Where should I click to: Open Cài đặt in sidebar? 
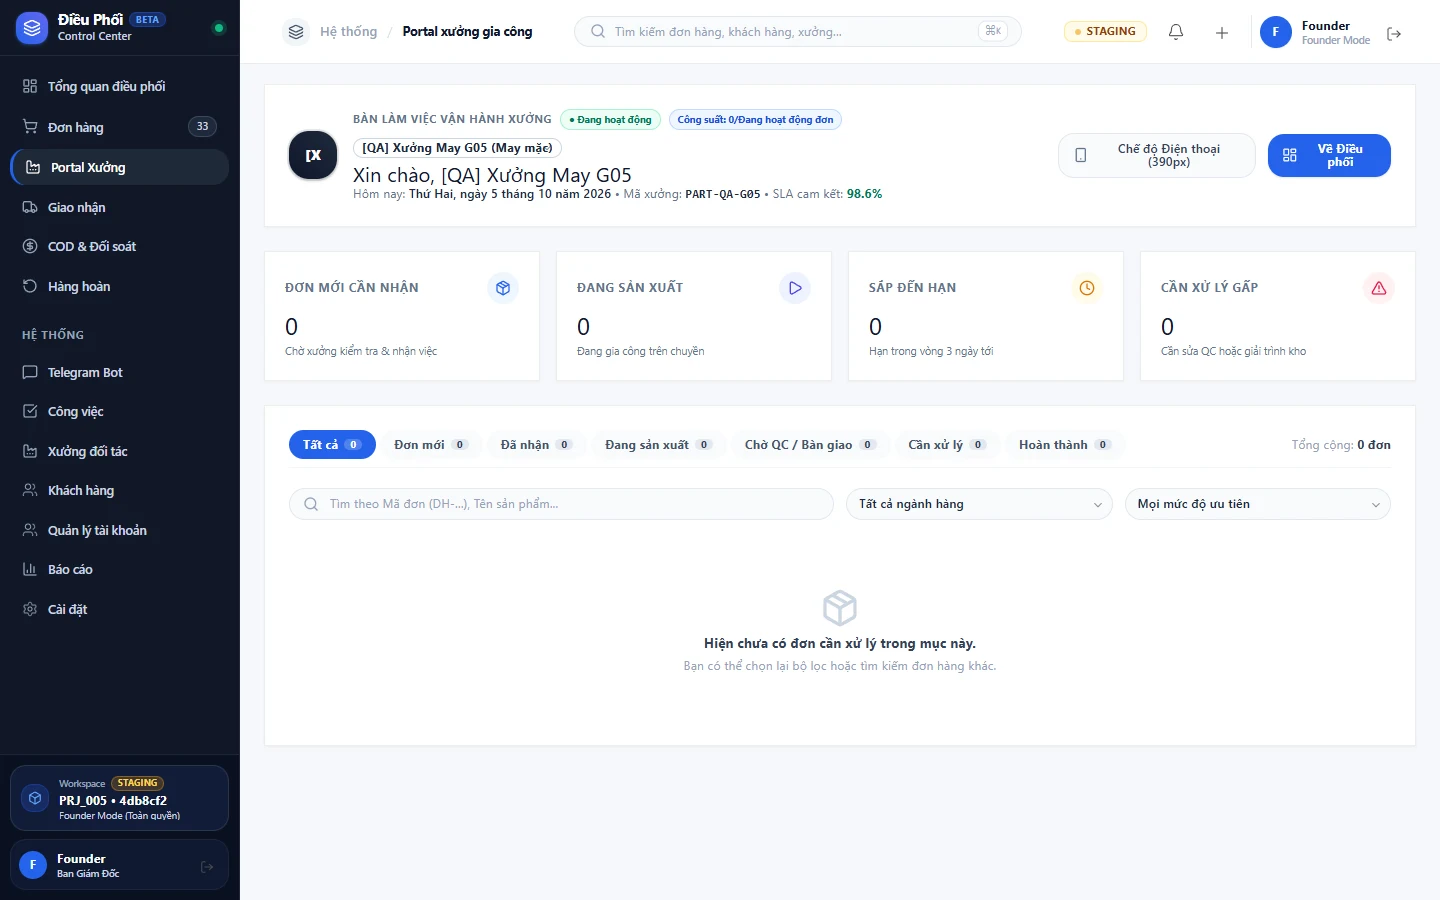(120, 610)
